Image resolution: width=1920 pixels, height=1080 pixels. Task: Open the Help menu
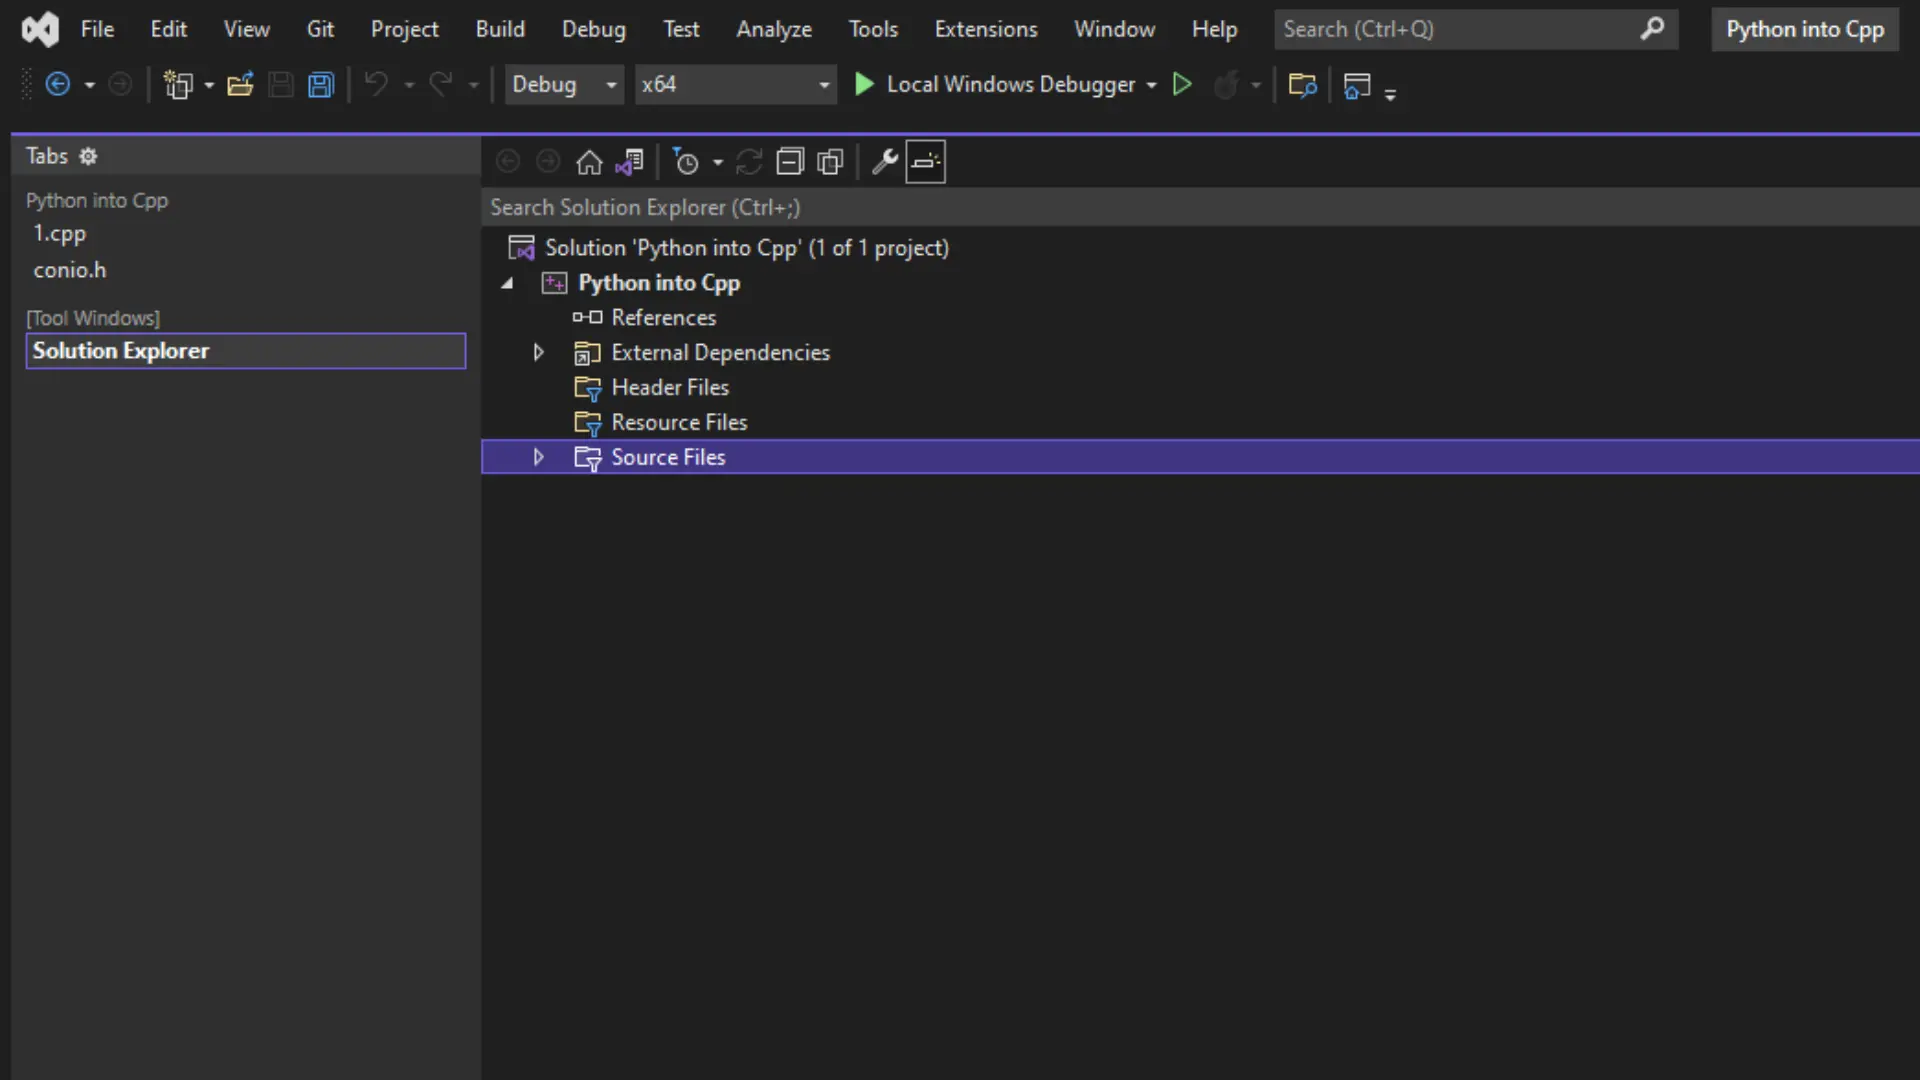coord(1214,30)
